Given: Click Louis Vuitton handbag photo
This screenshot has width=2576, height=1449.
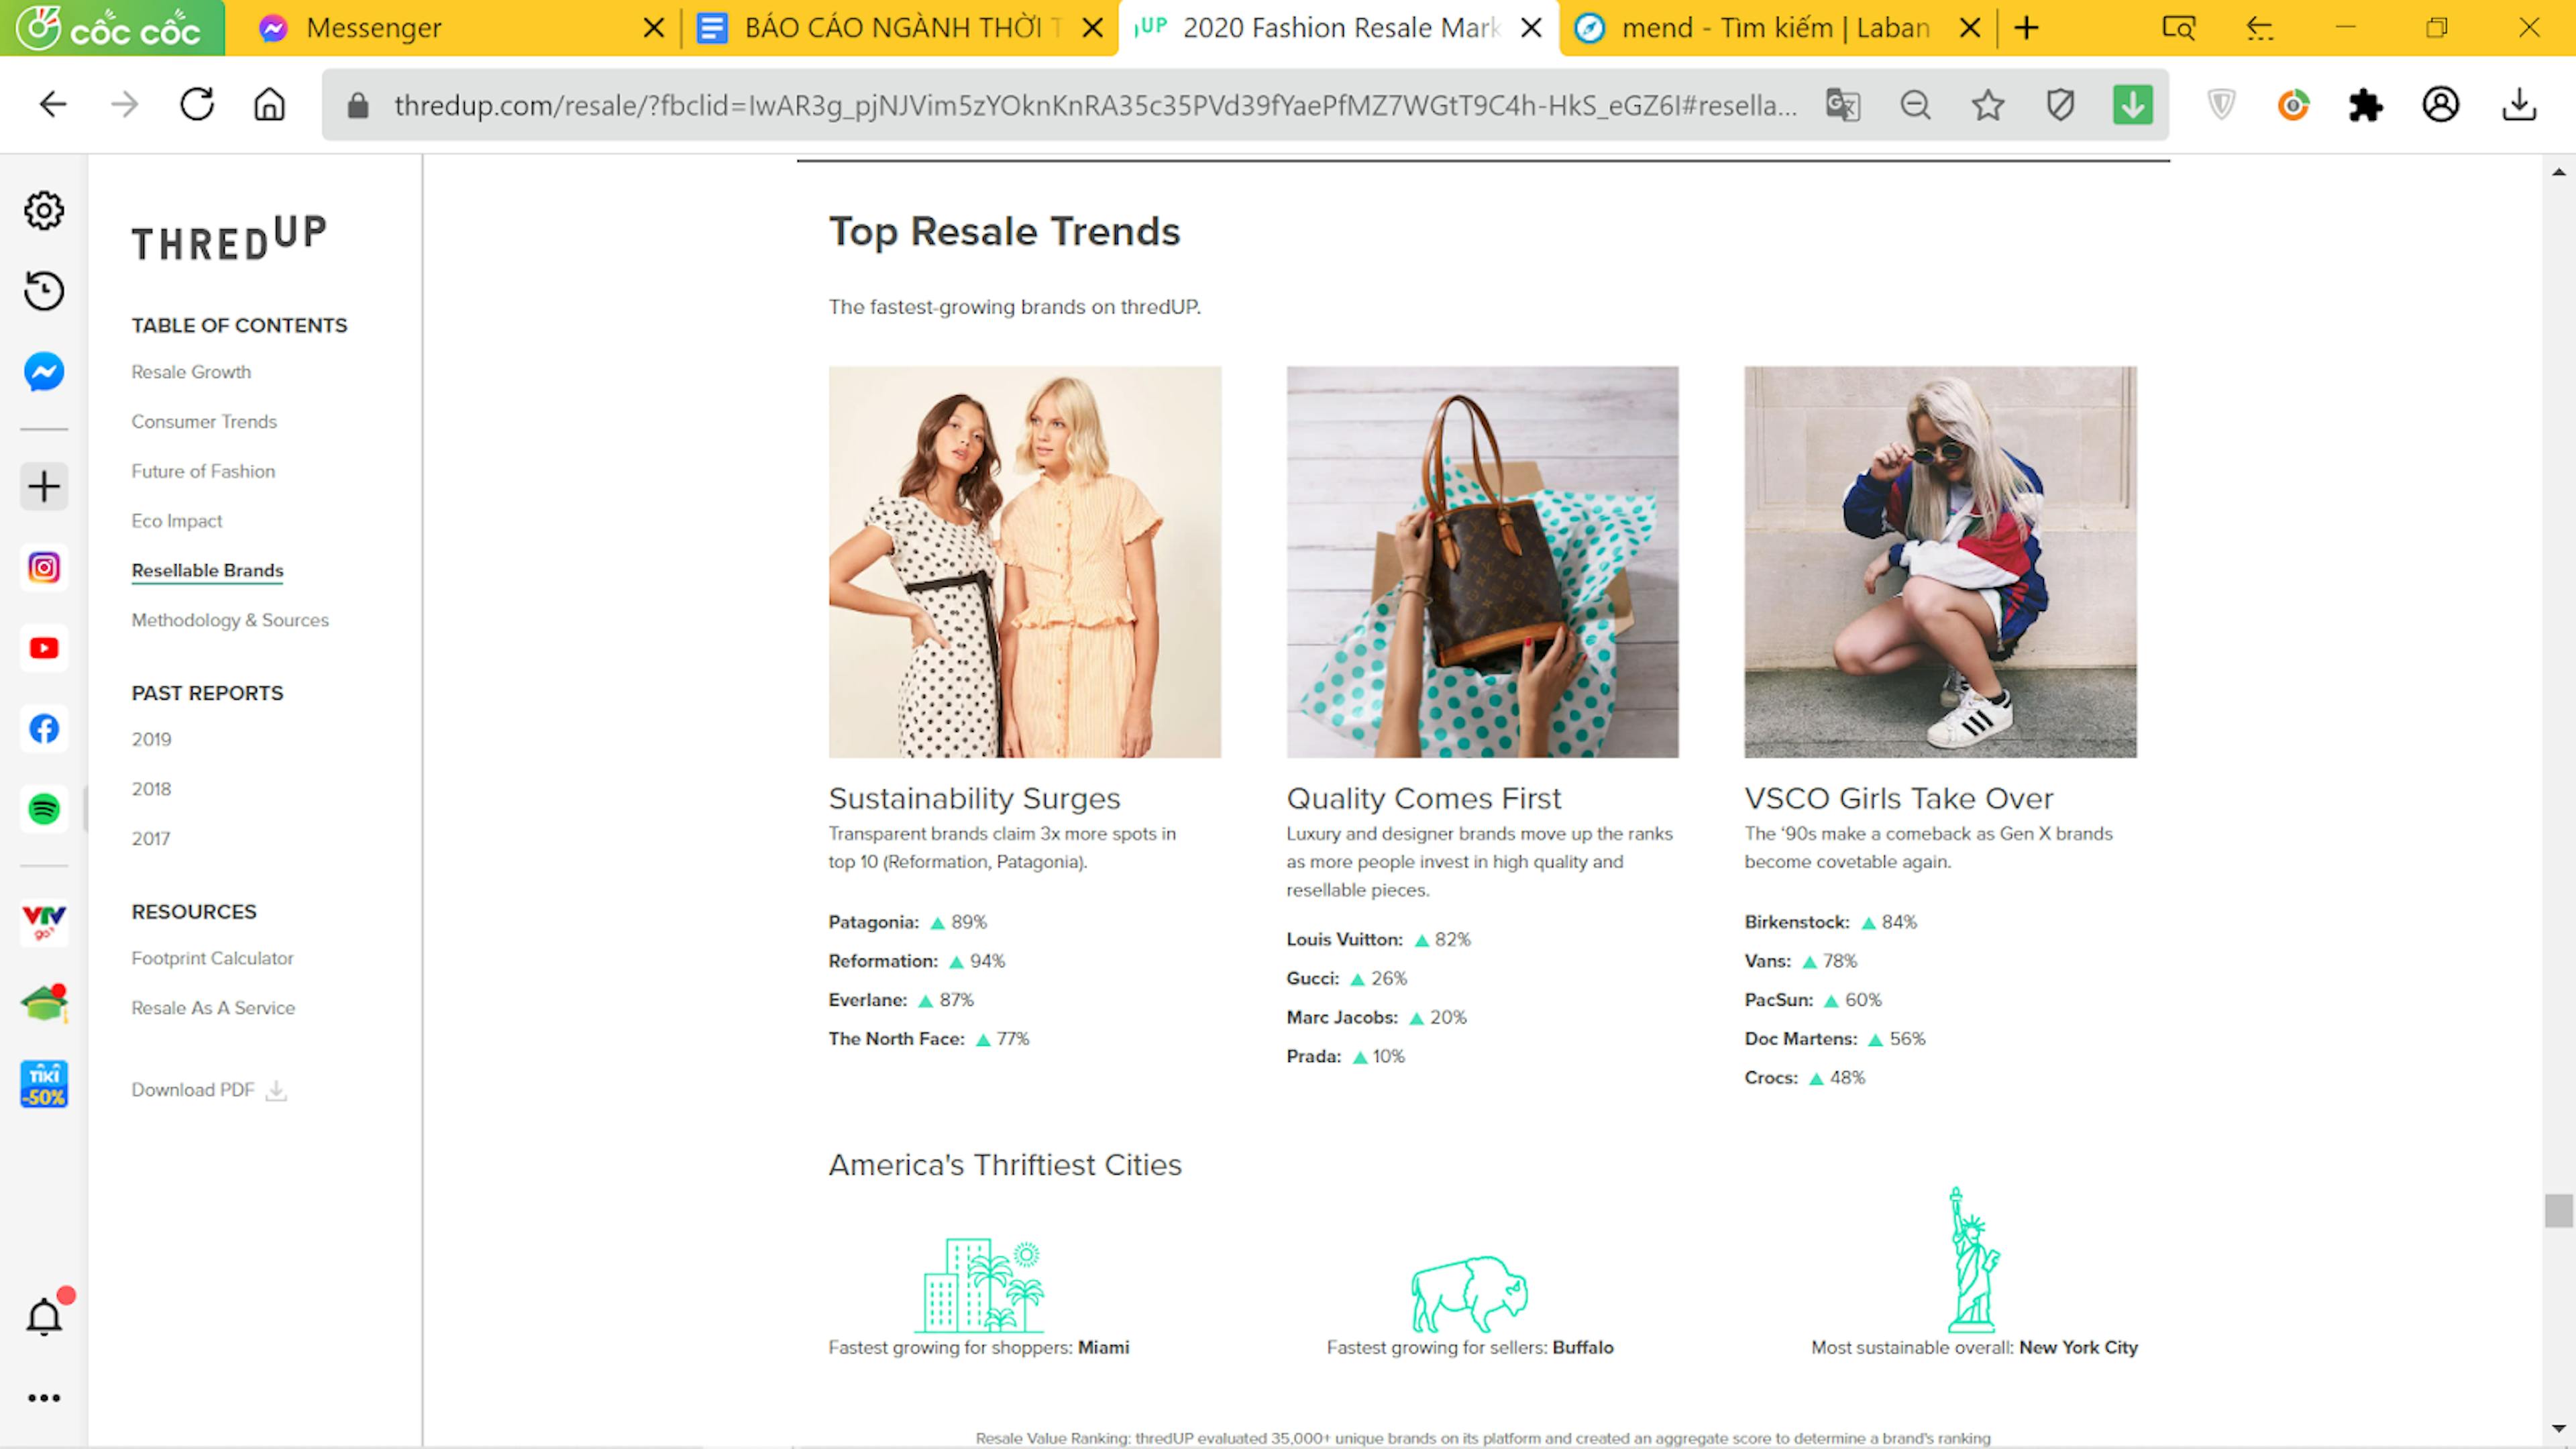Looking at the screenshot, I should point(1482,562).
